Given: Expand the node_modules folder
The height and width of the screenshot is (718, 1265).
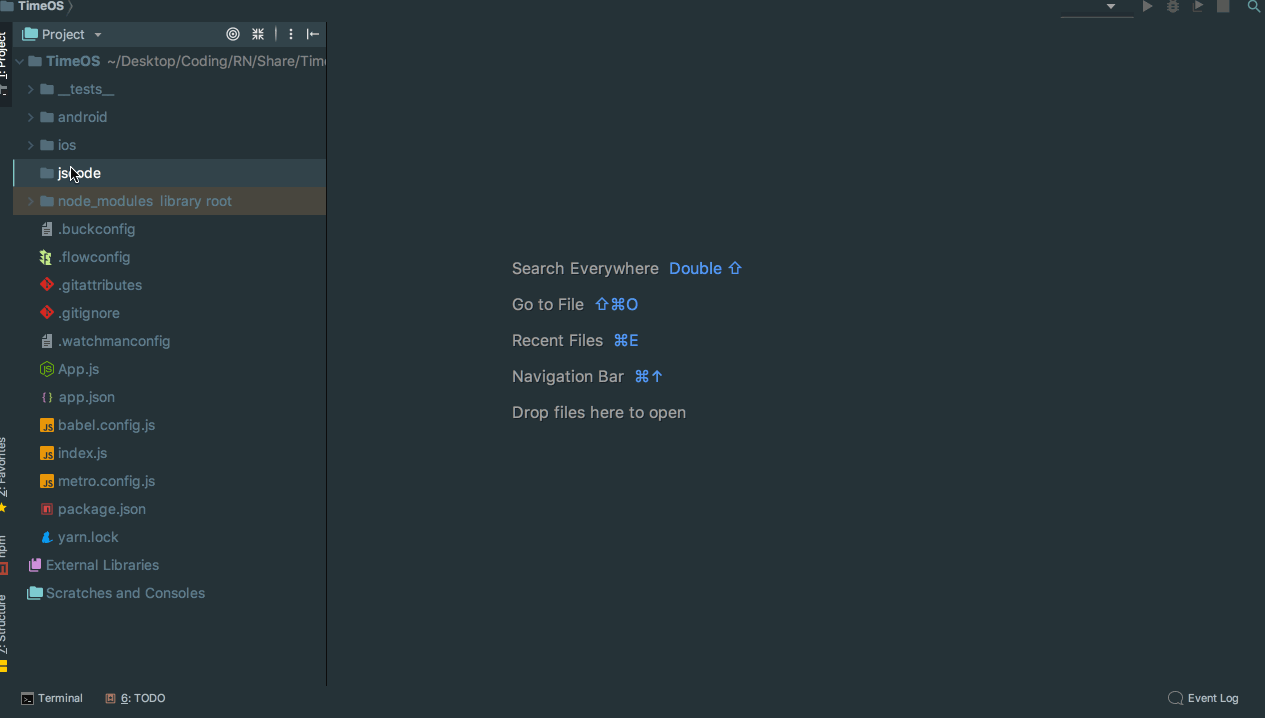Looking at the screenshot, I should pyautogui.click(x=30, y=201).
